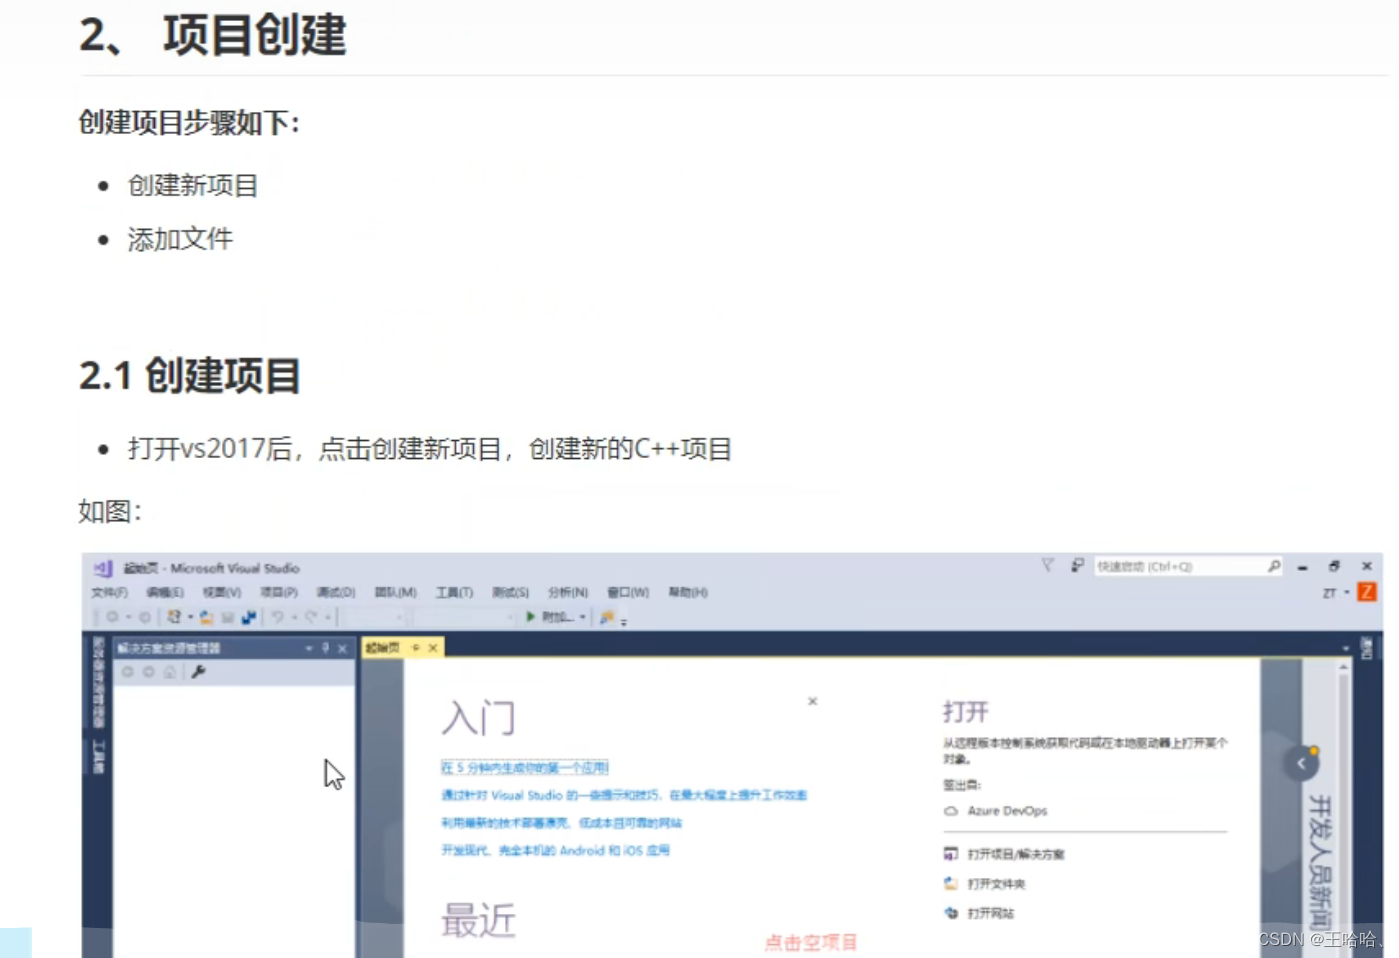Viewport: 1399px width, 958px height.
Task: Click the 打开文件夹 link
Action: (996, 884)
